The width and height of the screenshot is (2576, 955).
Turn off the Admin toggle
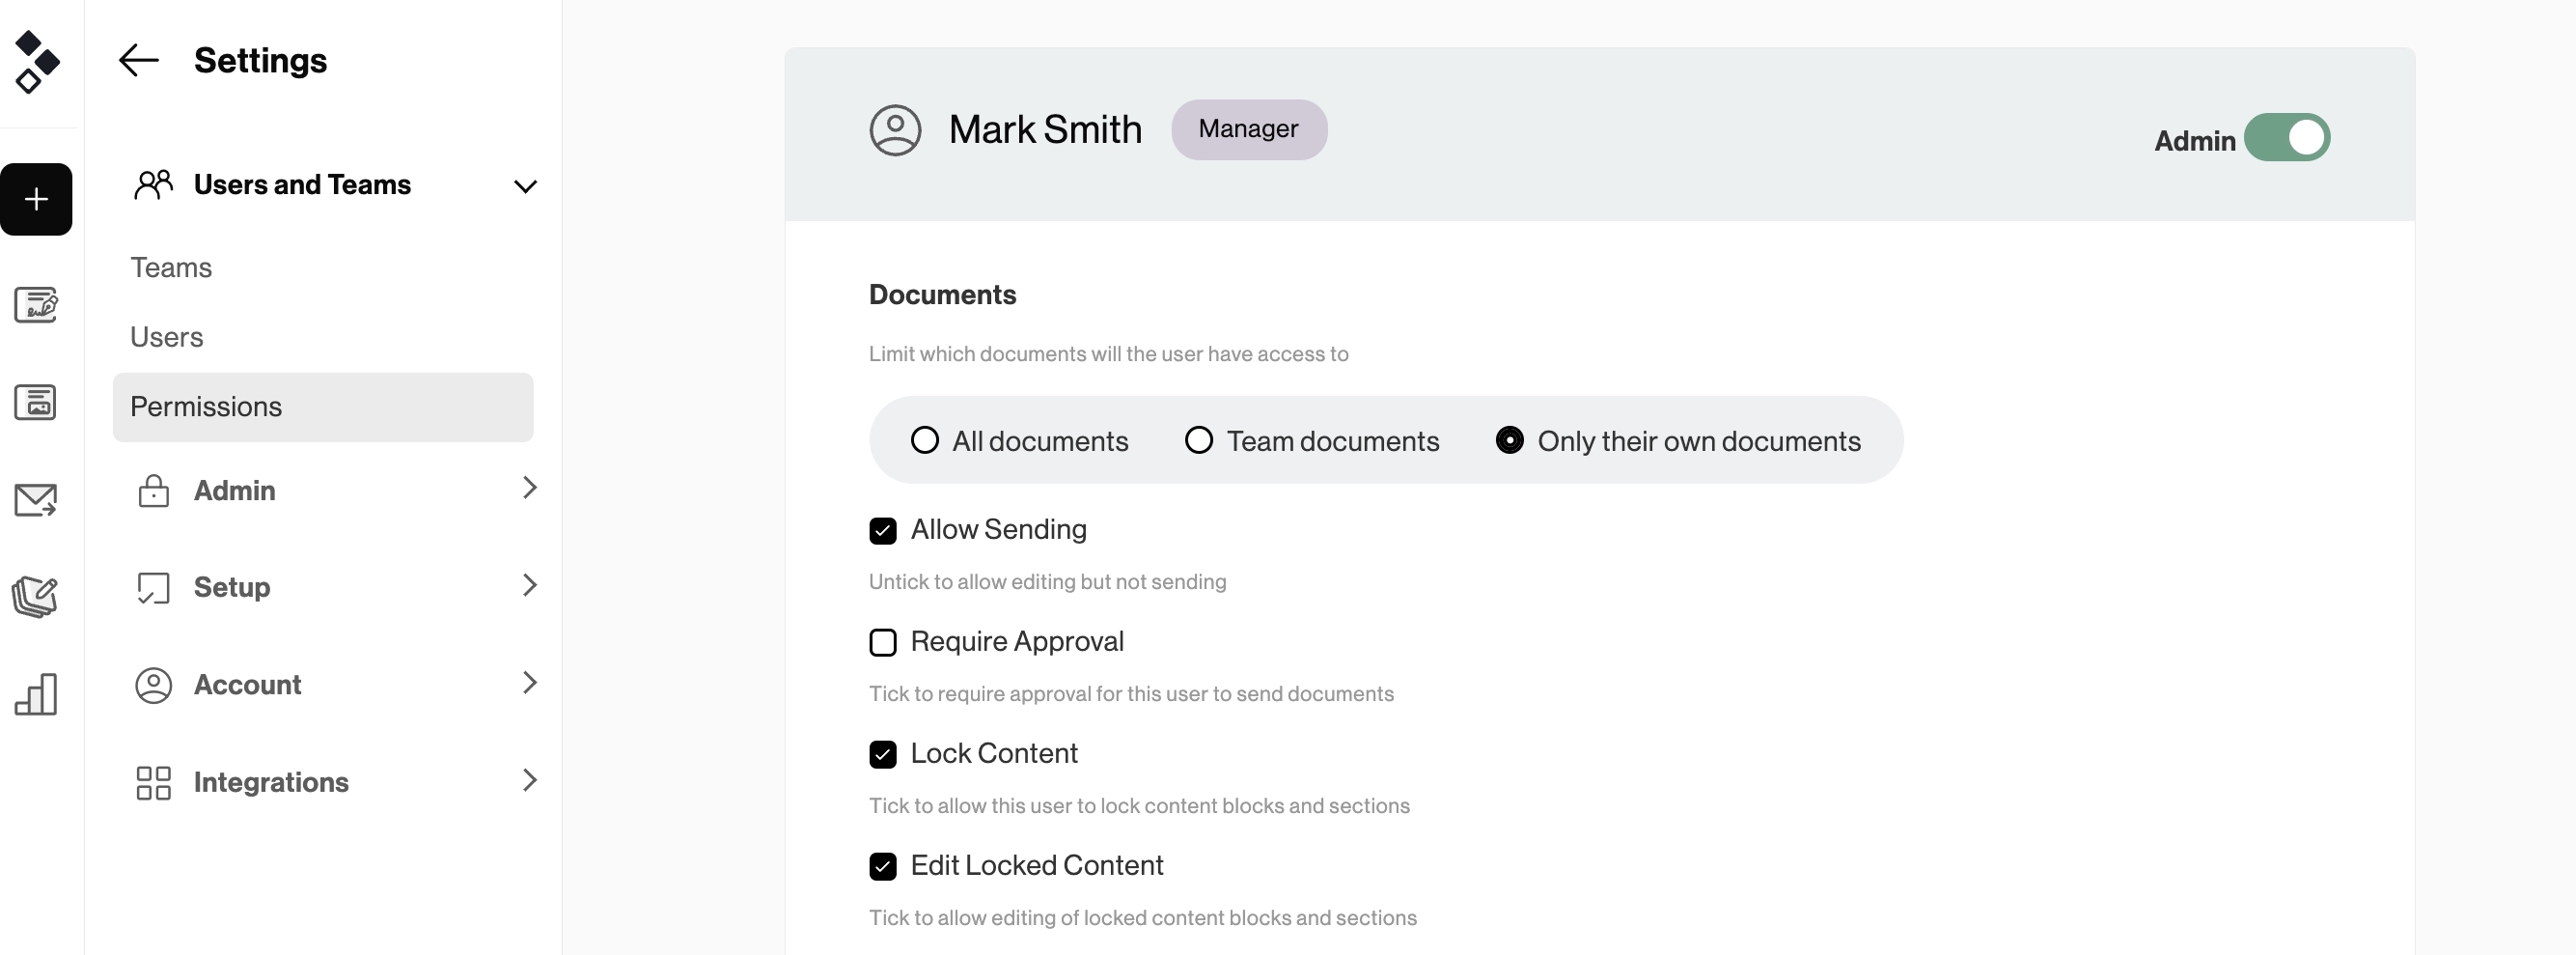click(2286, 138)
